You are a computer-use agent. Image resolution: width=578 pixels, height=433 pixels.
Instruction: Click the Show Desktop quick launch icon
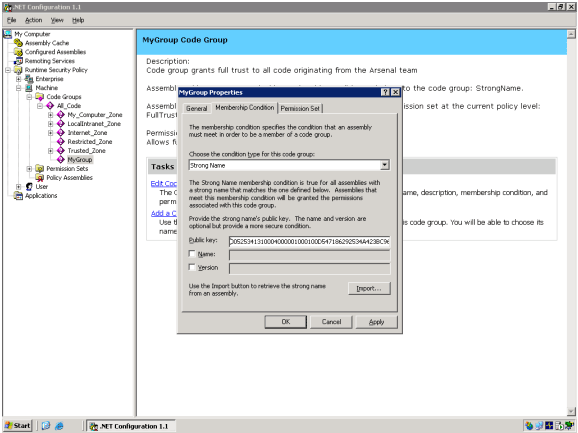point(46,426)
